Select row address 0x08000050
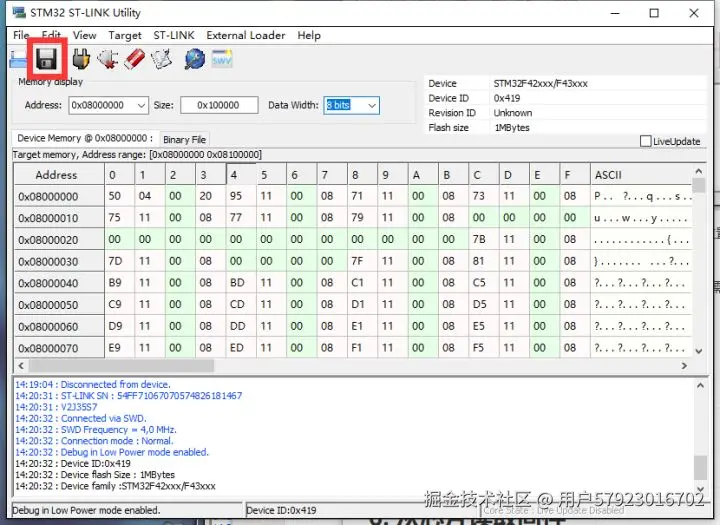 pos(59,305)
